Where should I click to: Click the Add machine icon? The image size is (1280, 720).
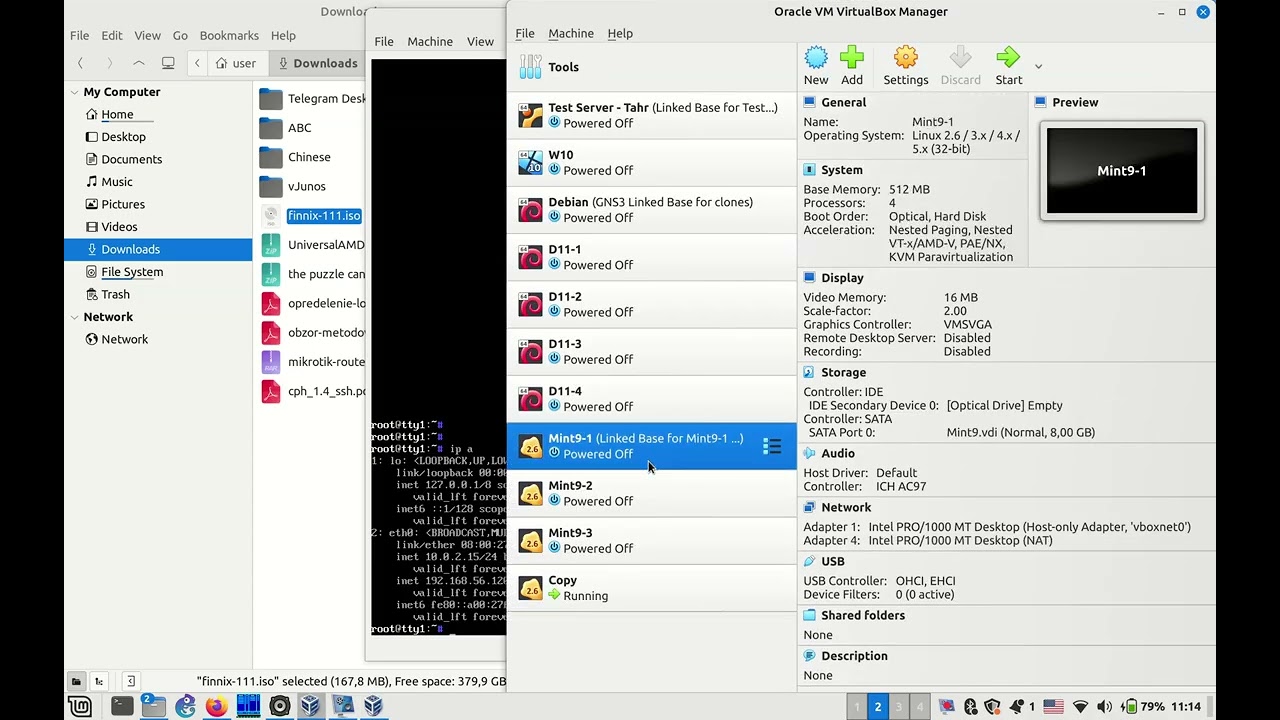(852, 66)
